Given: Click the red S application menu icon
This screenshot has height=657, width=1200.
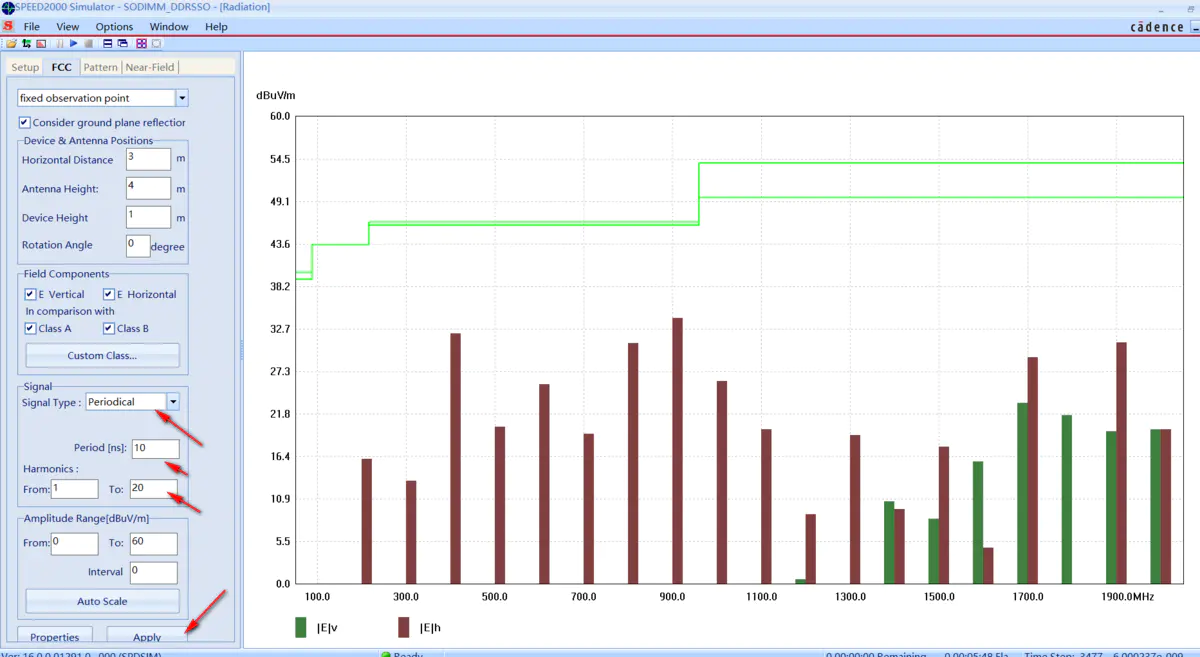Looking at the screenshot, I should (x=8, y=27).
